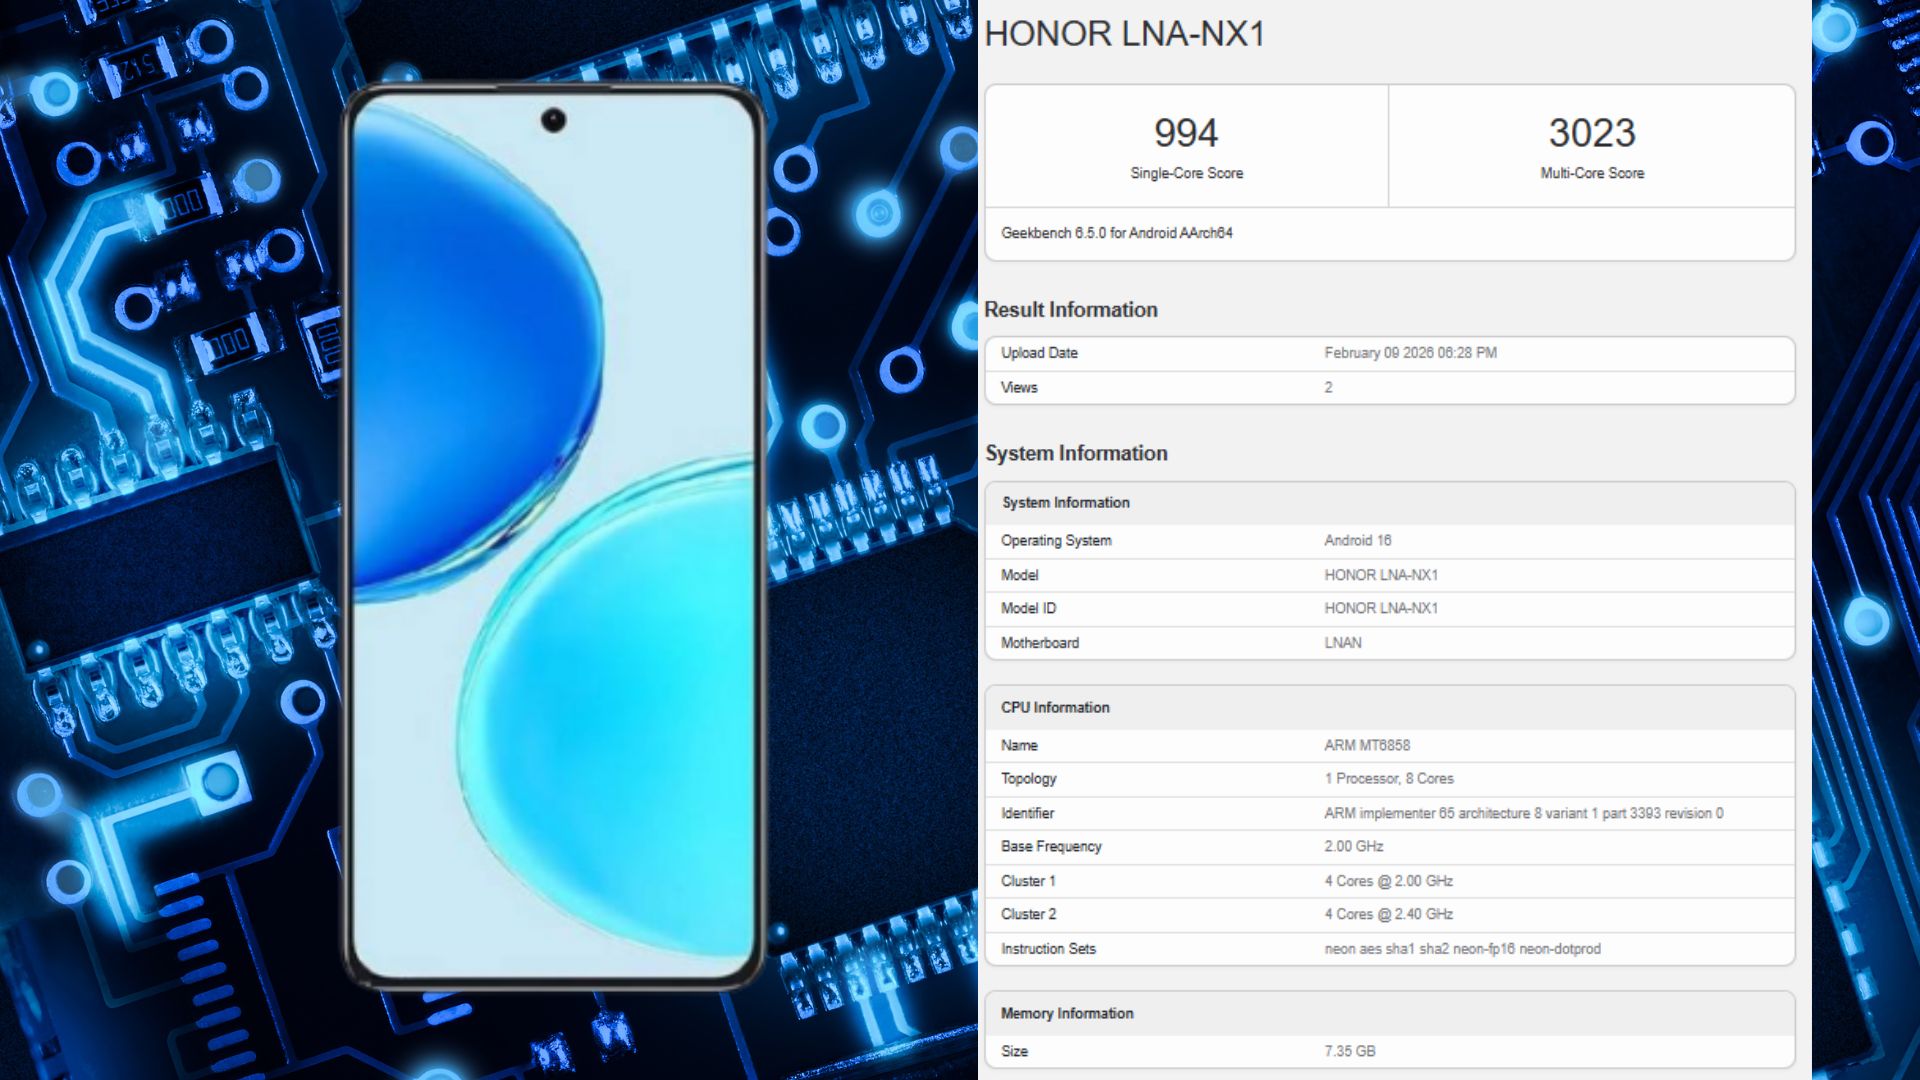Viewport: 1920px width, 1080px height.
Task: Expand the Result Information section
Action: (1071, 310)
